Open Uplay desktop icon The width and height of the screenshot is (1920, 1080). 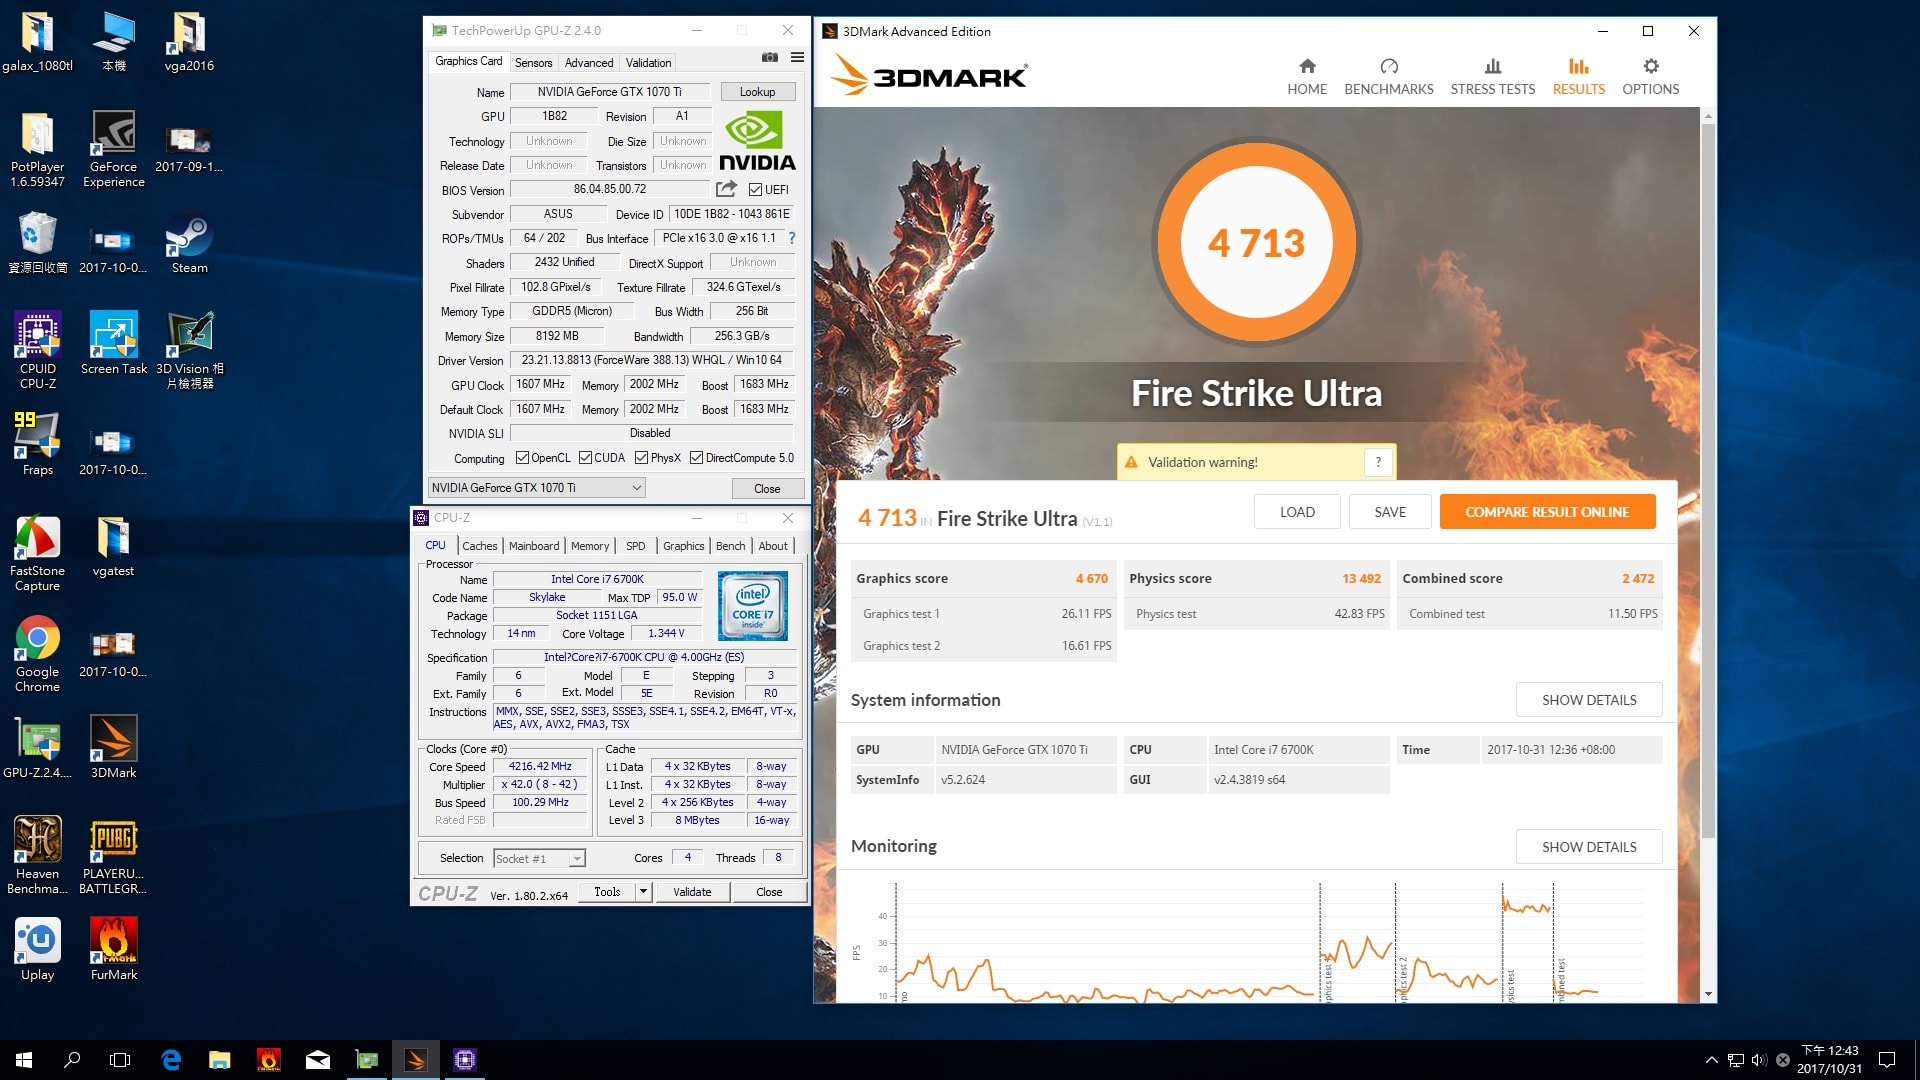tap(38, 949)
